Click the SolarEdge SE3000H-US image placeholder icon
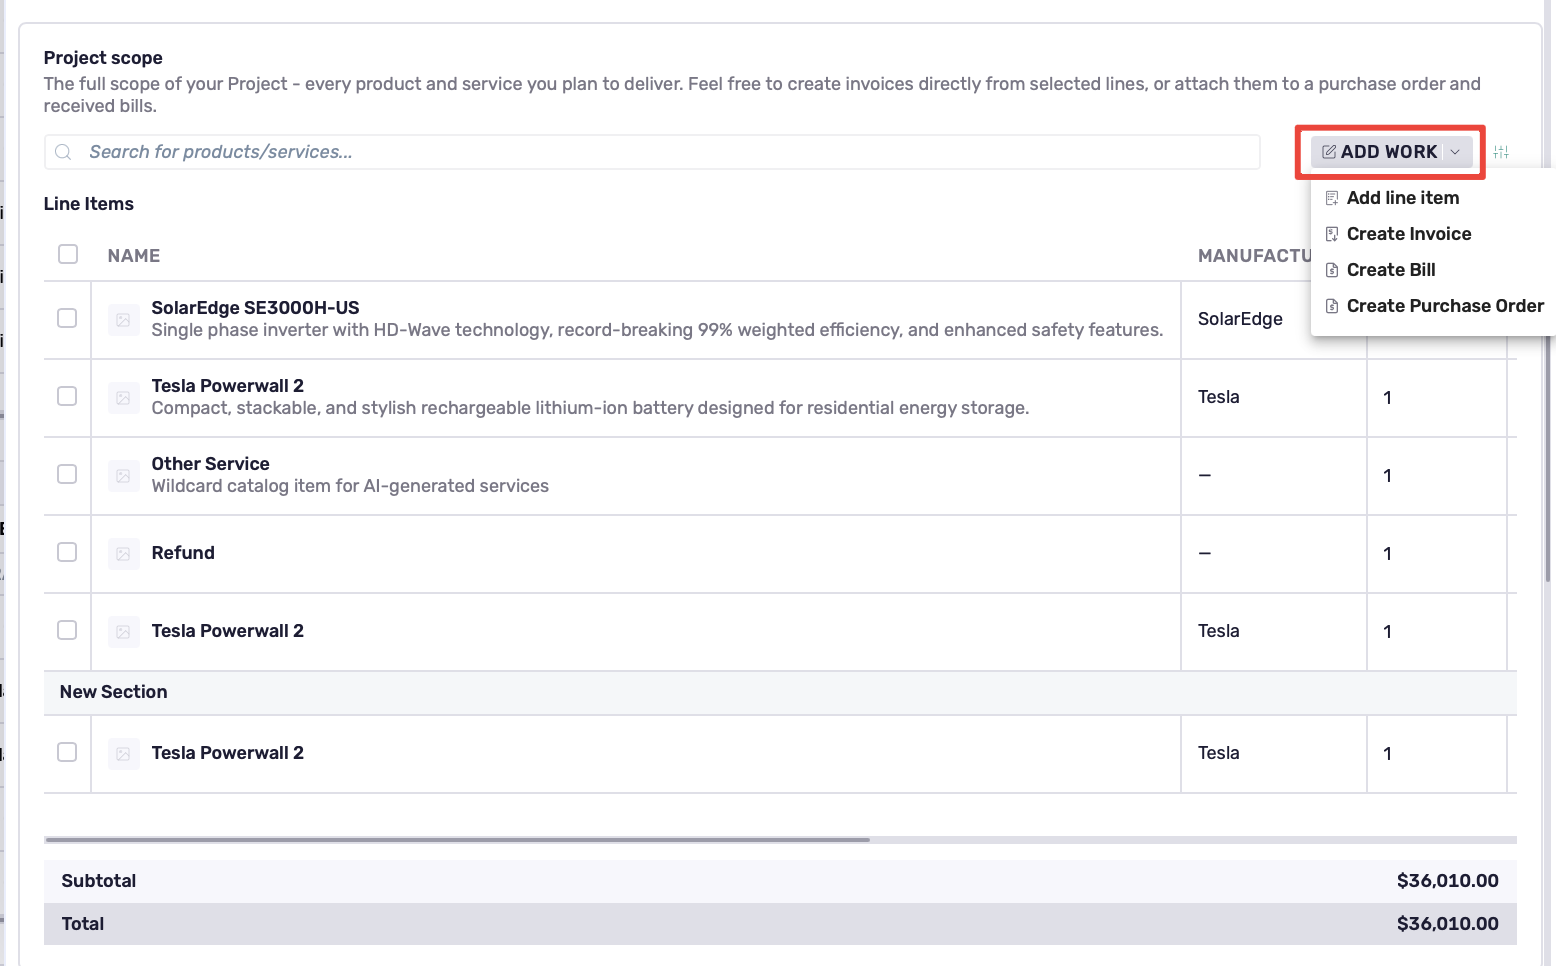1556x966 pixels. click(x=123, y=320)
